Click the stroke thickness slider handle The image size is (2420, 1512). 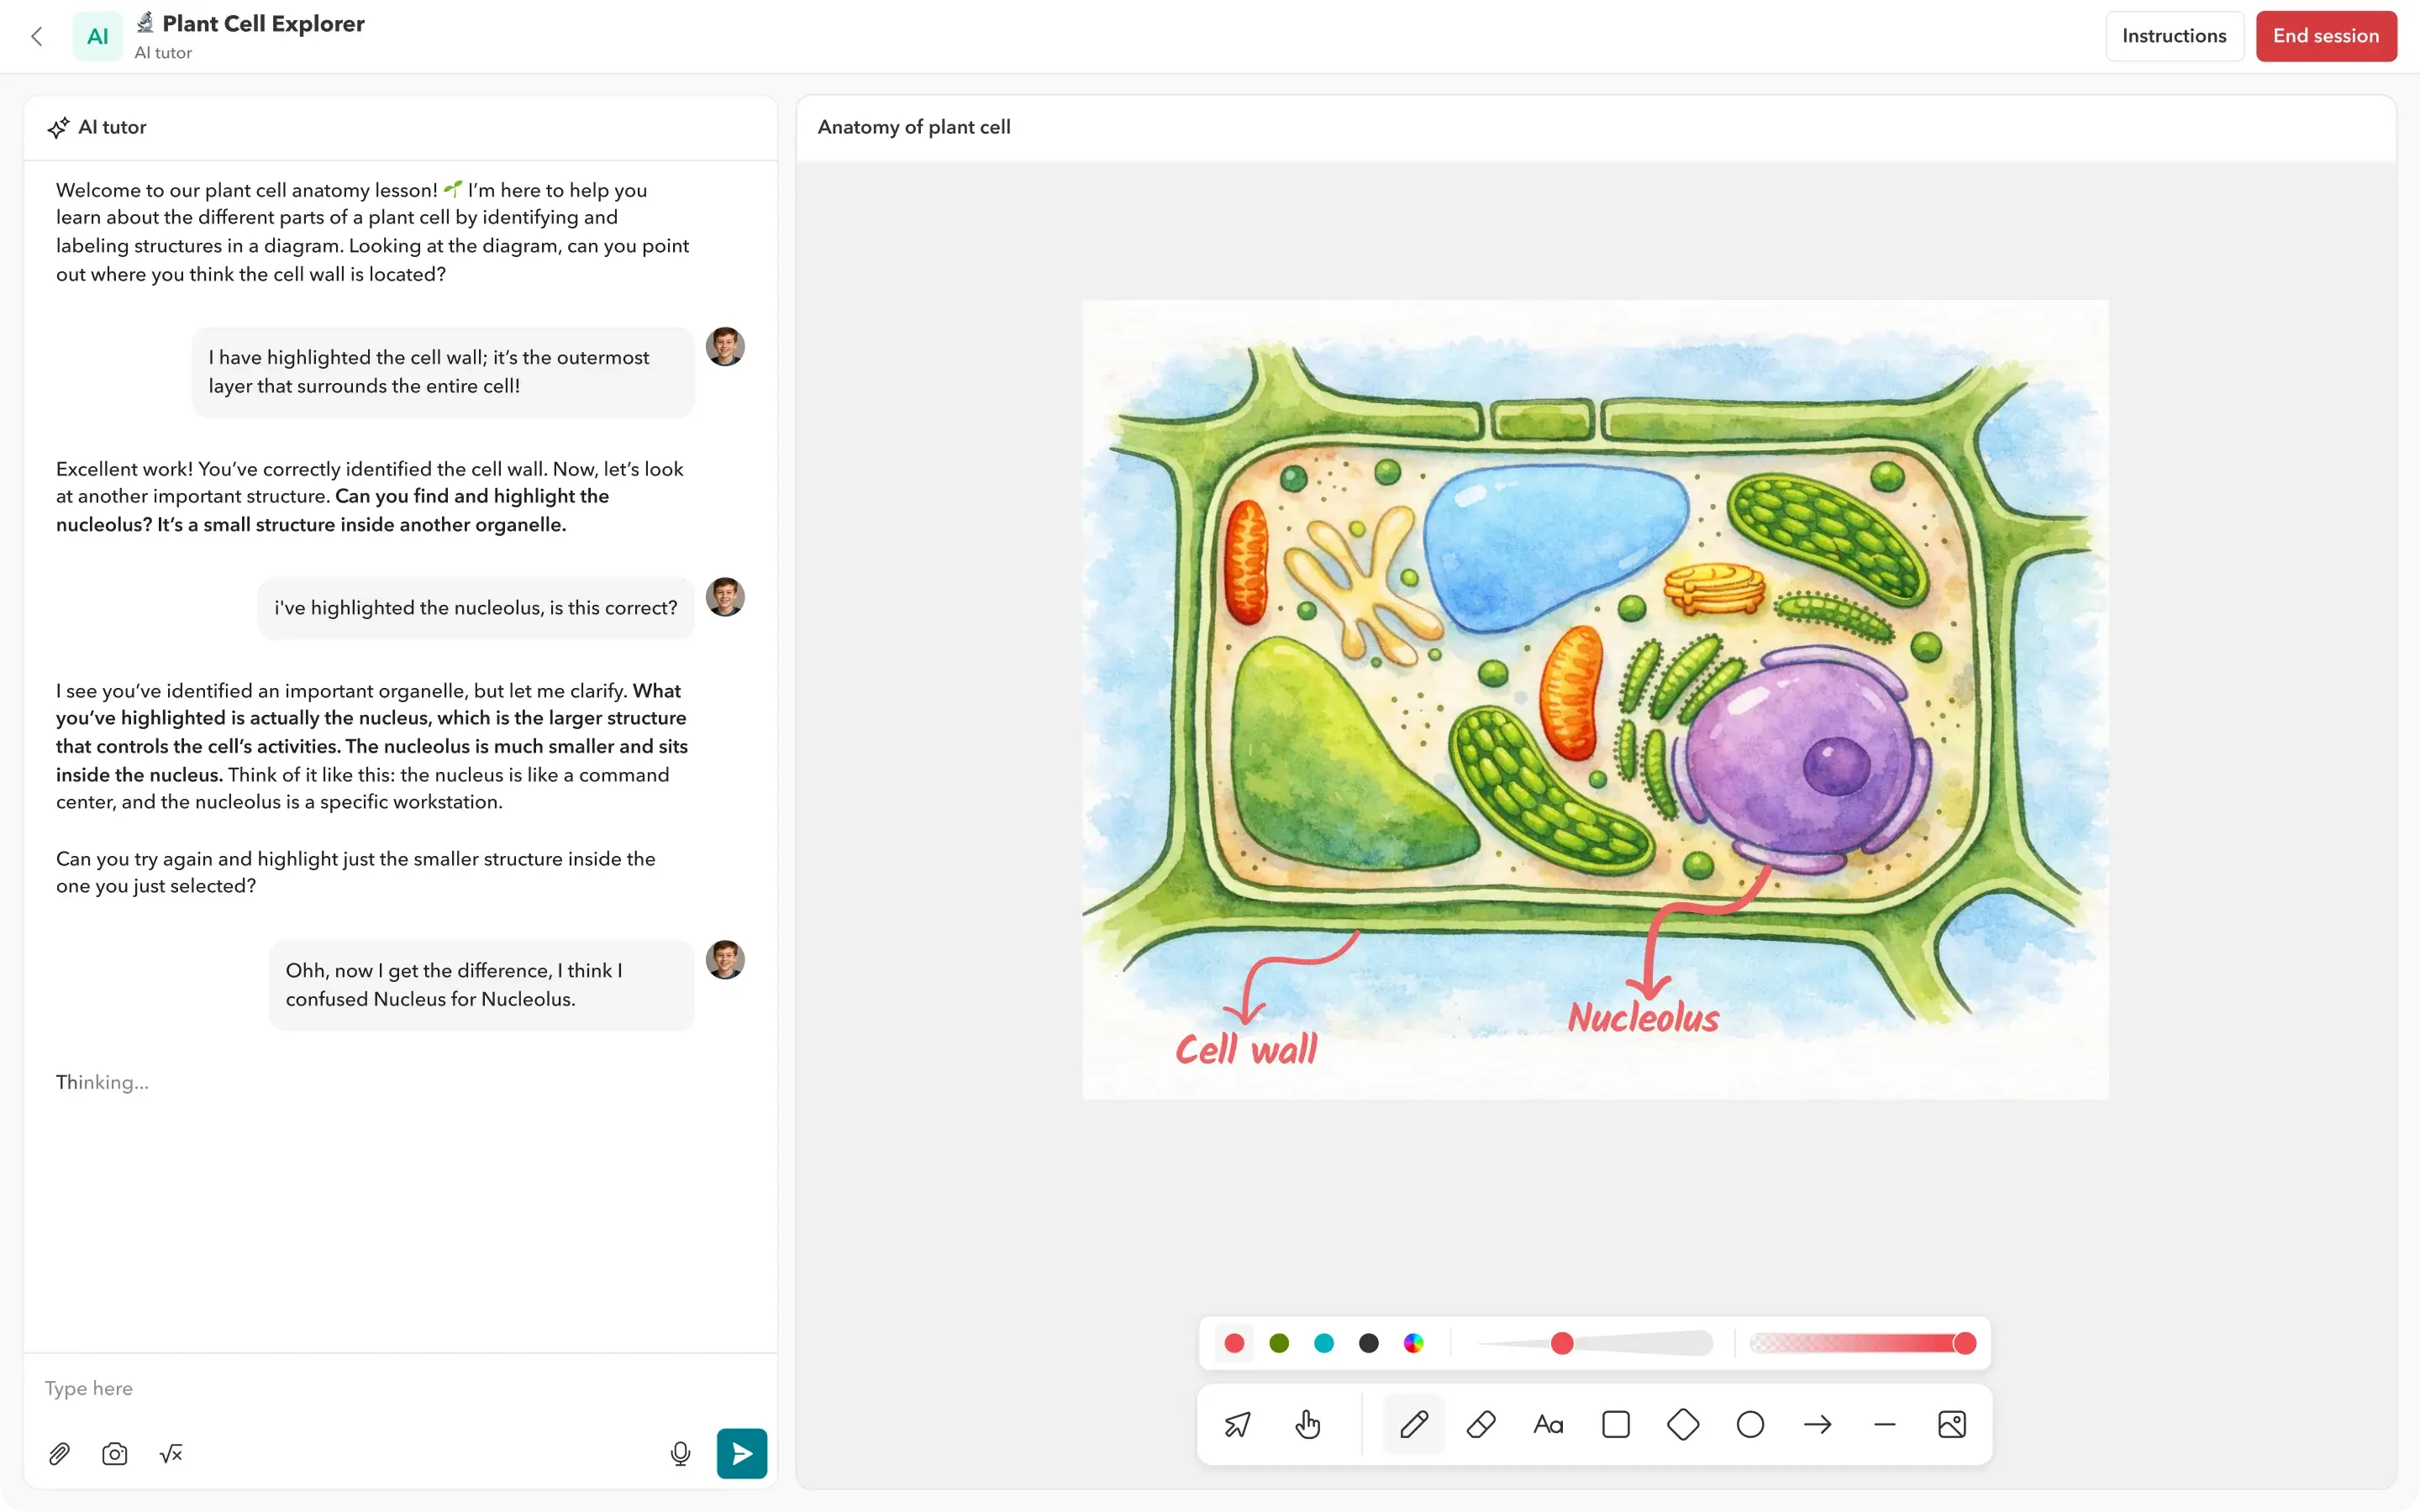click(1562, 1344)
